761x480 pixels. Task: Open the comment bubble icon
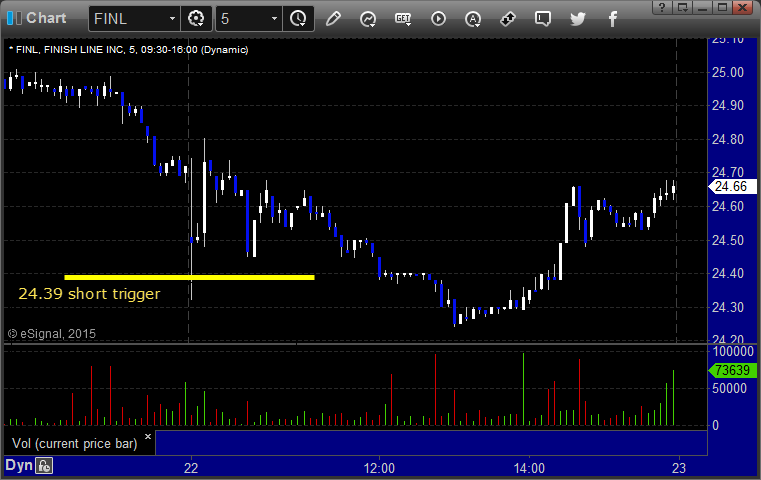coord(543,19)
